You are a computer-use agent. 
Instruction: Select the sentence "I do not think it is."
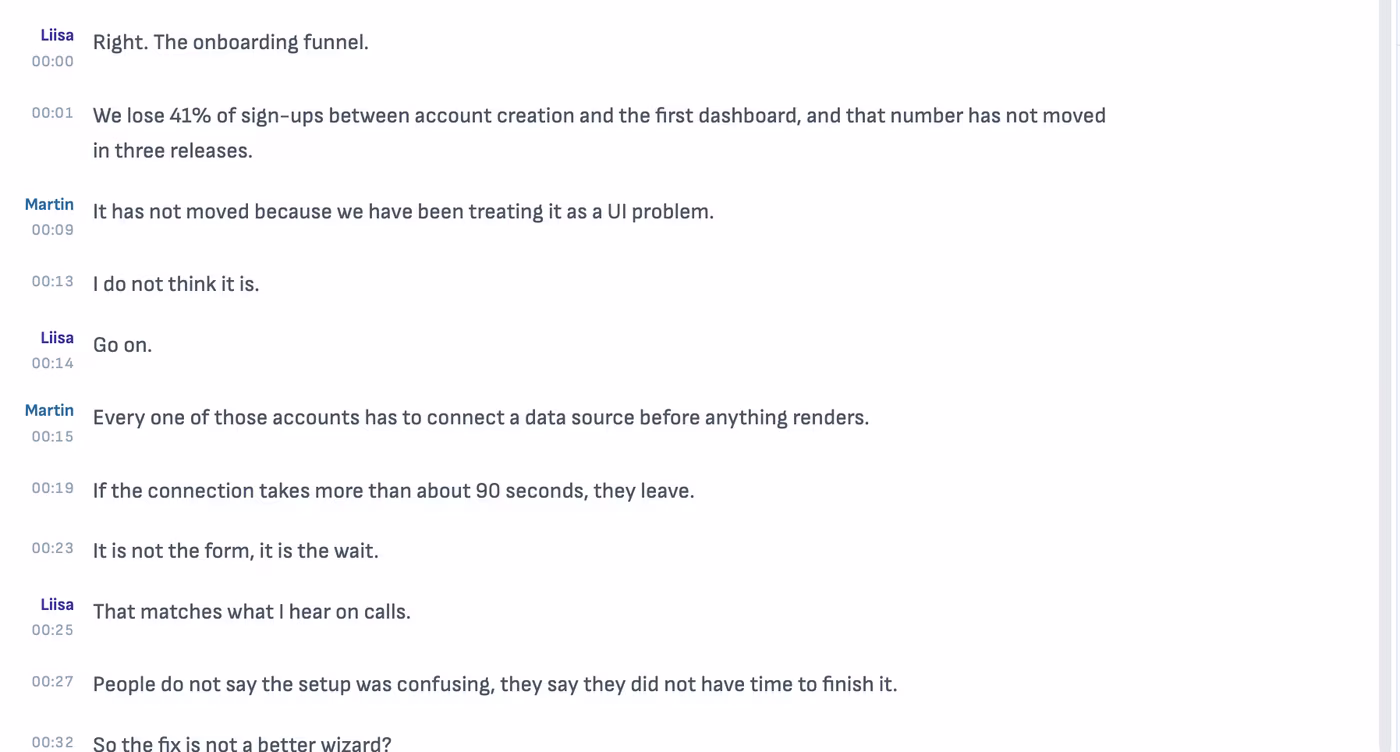176,284
